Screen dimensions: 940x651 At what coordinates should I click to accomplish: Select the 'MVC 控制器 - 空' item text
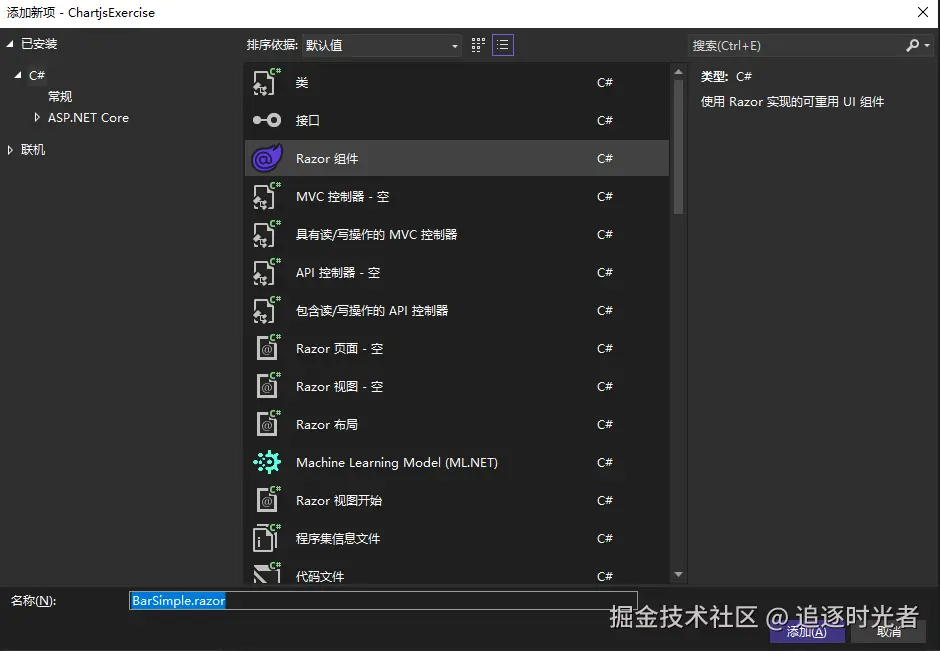click(x=342, y=197)
